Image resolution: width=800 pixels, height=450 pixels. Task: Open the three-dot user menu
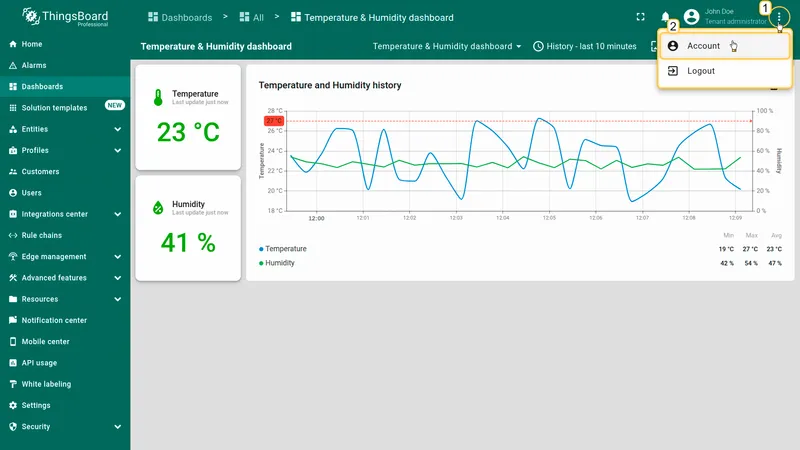[779, 17]
